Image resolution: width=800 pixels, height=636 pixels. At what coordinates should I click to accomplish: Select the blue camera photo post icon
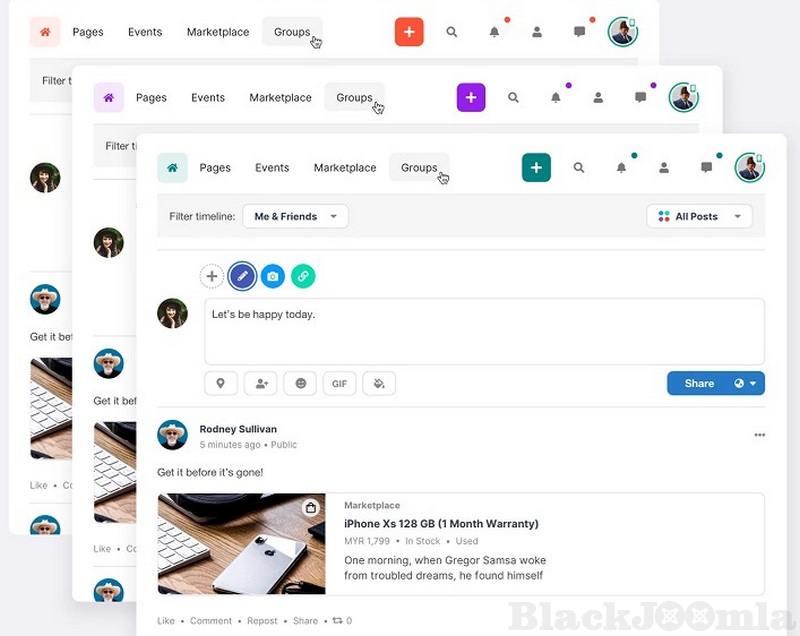(272, 276)
